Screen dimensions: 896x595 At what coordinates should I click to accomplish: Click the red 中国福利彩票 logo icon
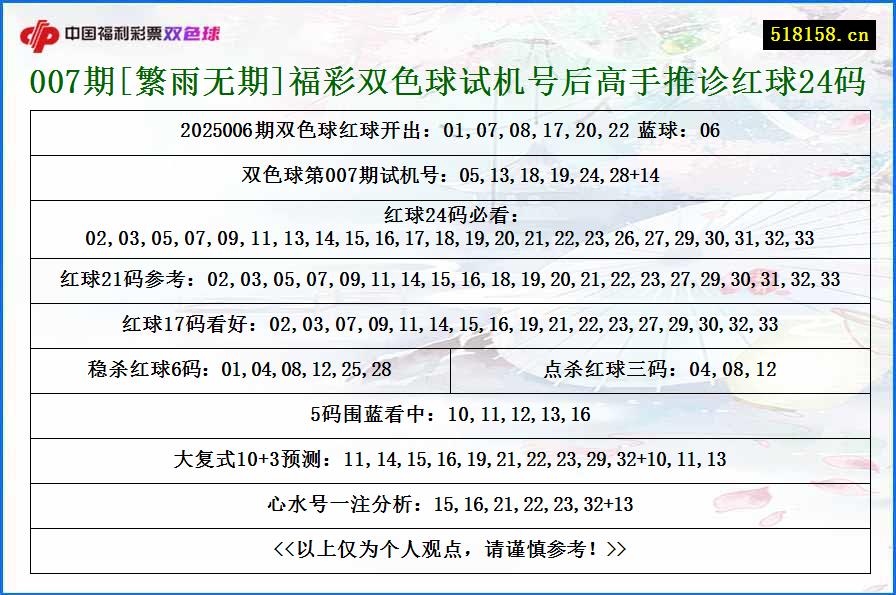(x=40, y=31)
